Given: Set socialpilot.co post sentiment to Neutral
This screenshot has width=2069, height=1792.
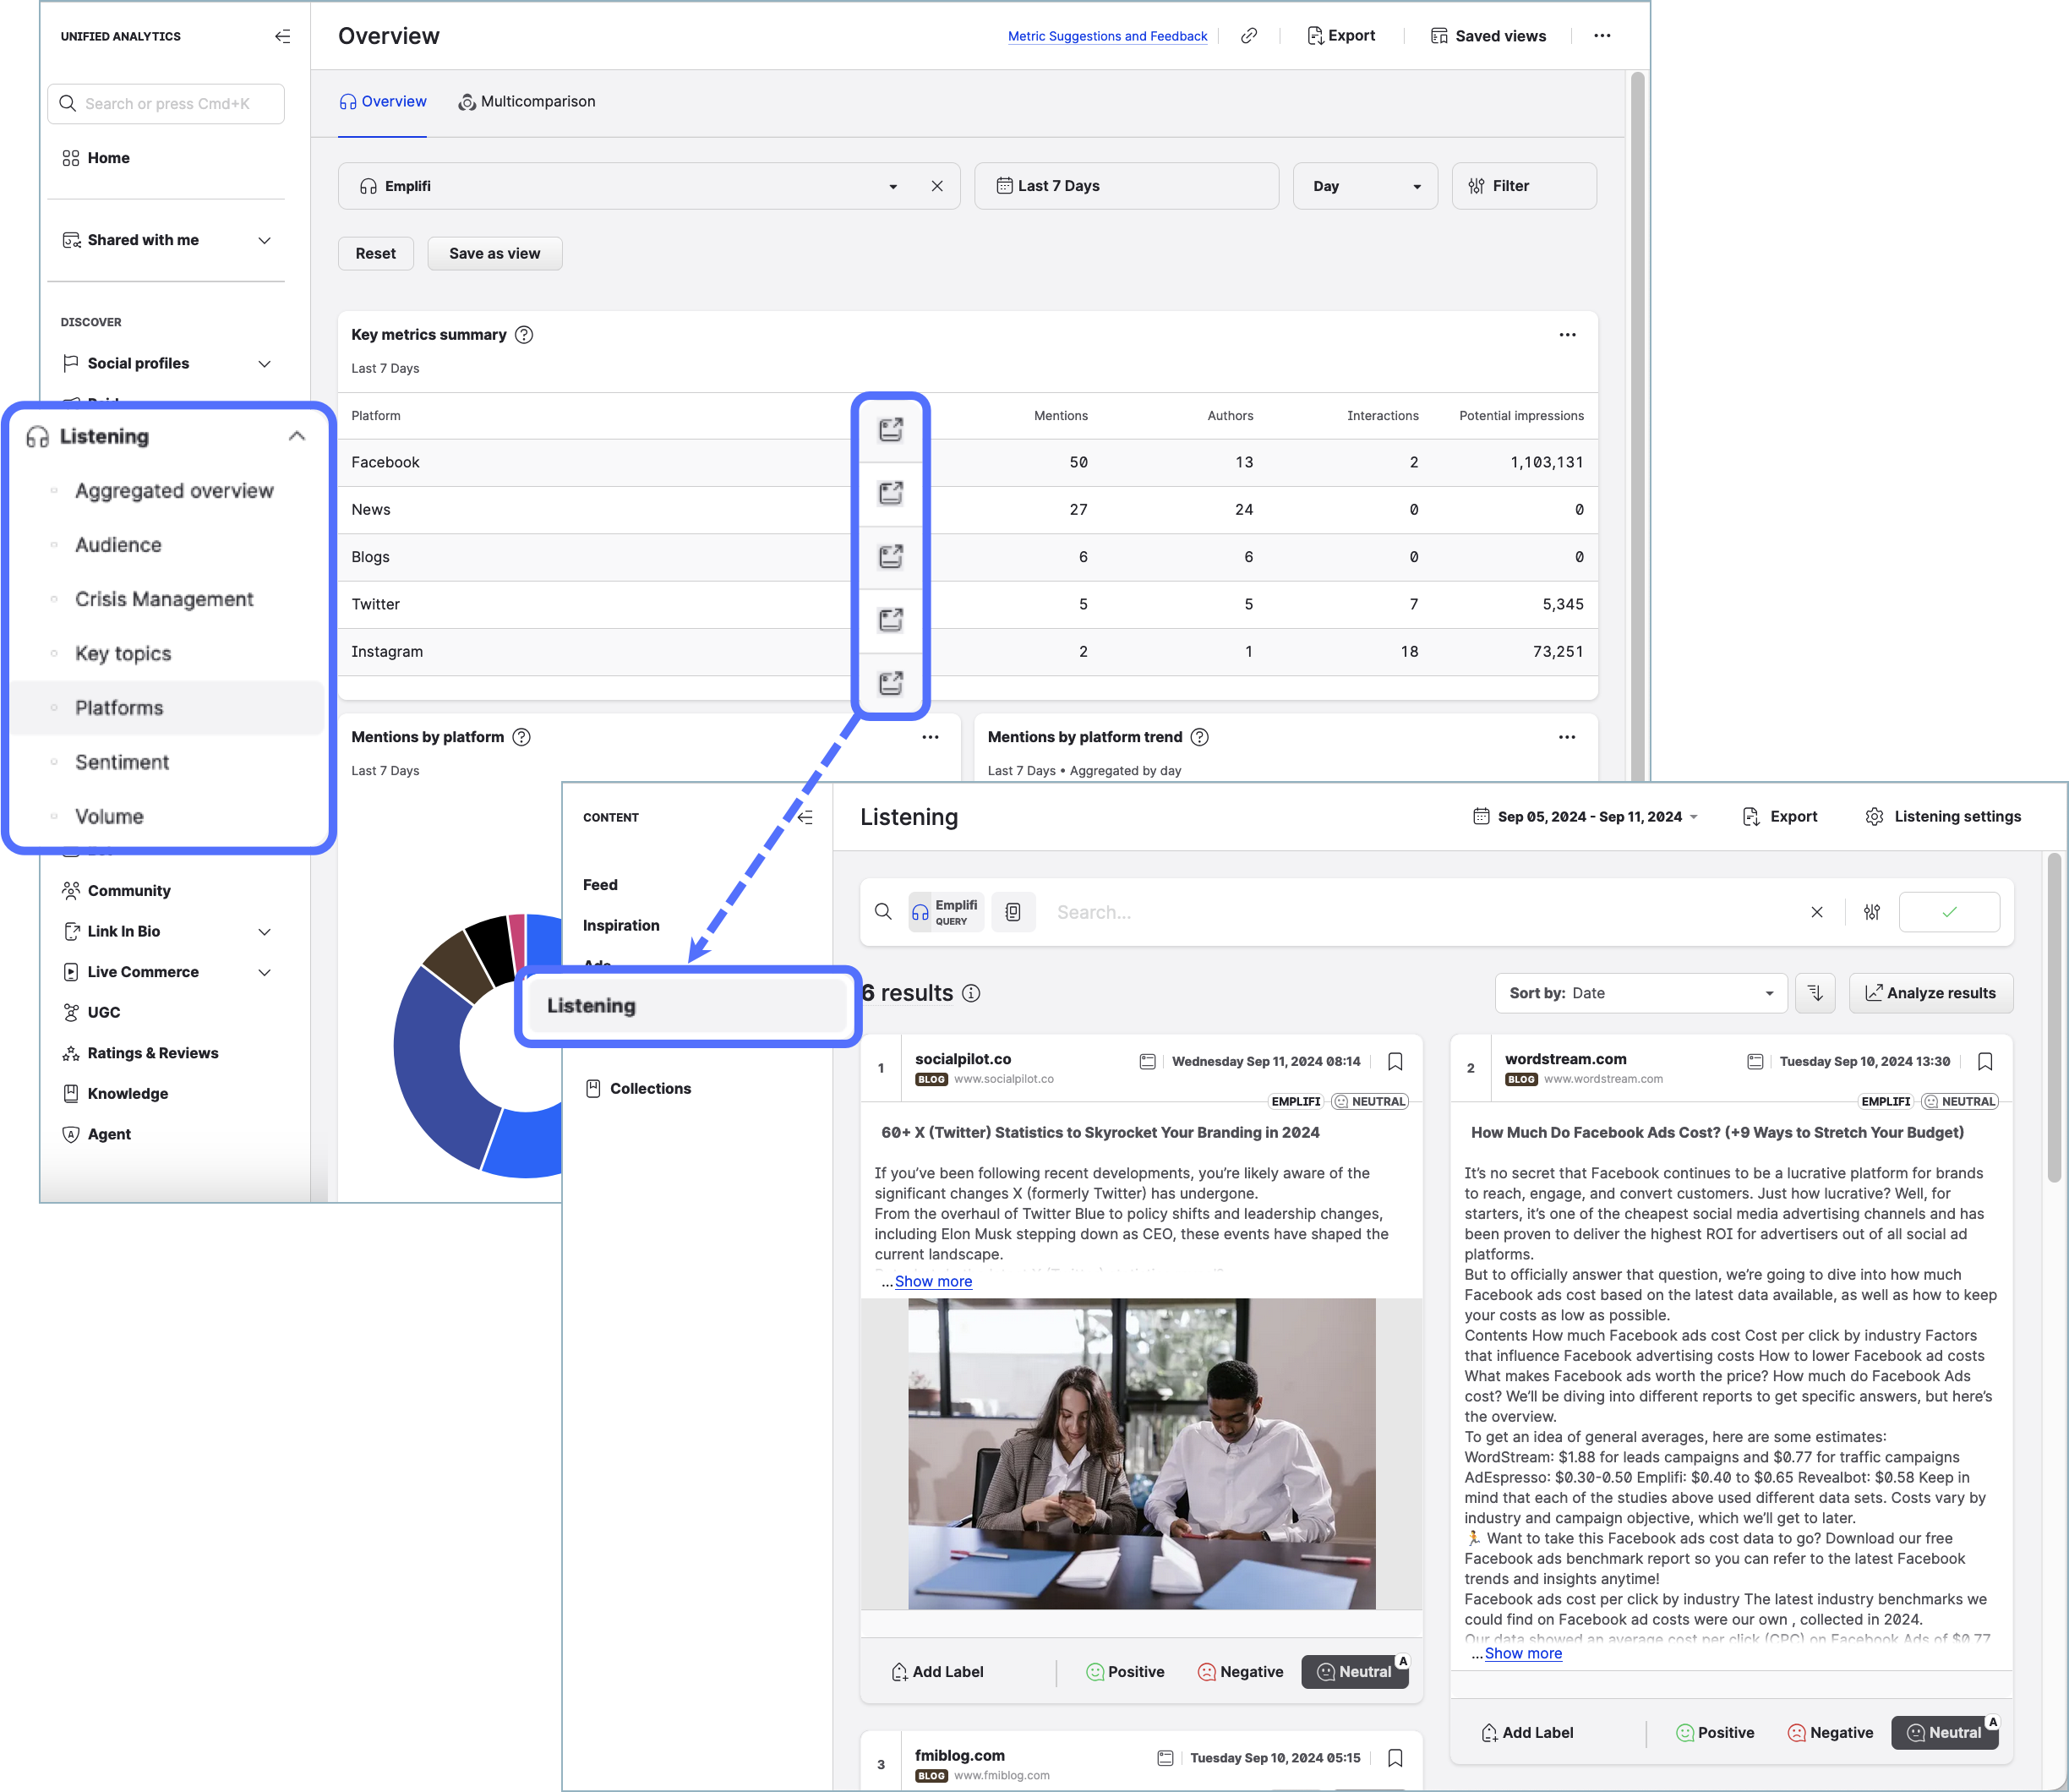Looking at the screenshot, I should [1354, 1672].
